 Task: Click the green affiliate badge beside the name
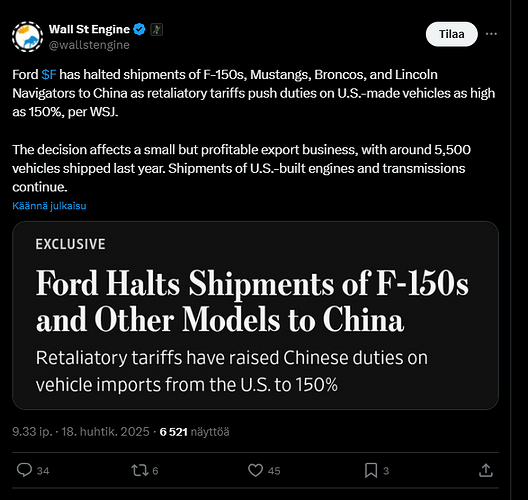[156, 30]
